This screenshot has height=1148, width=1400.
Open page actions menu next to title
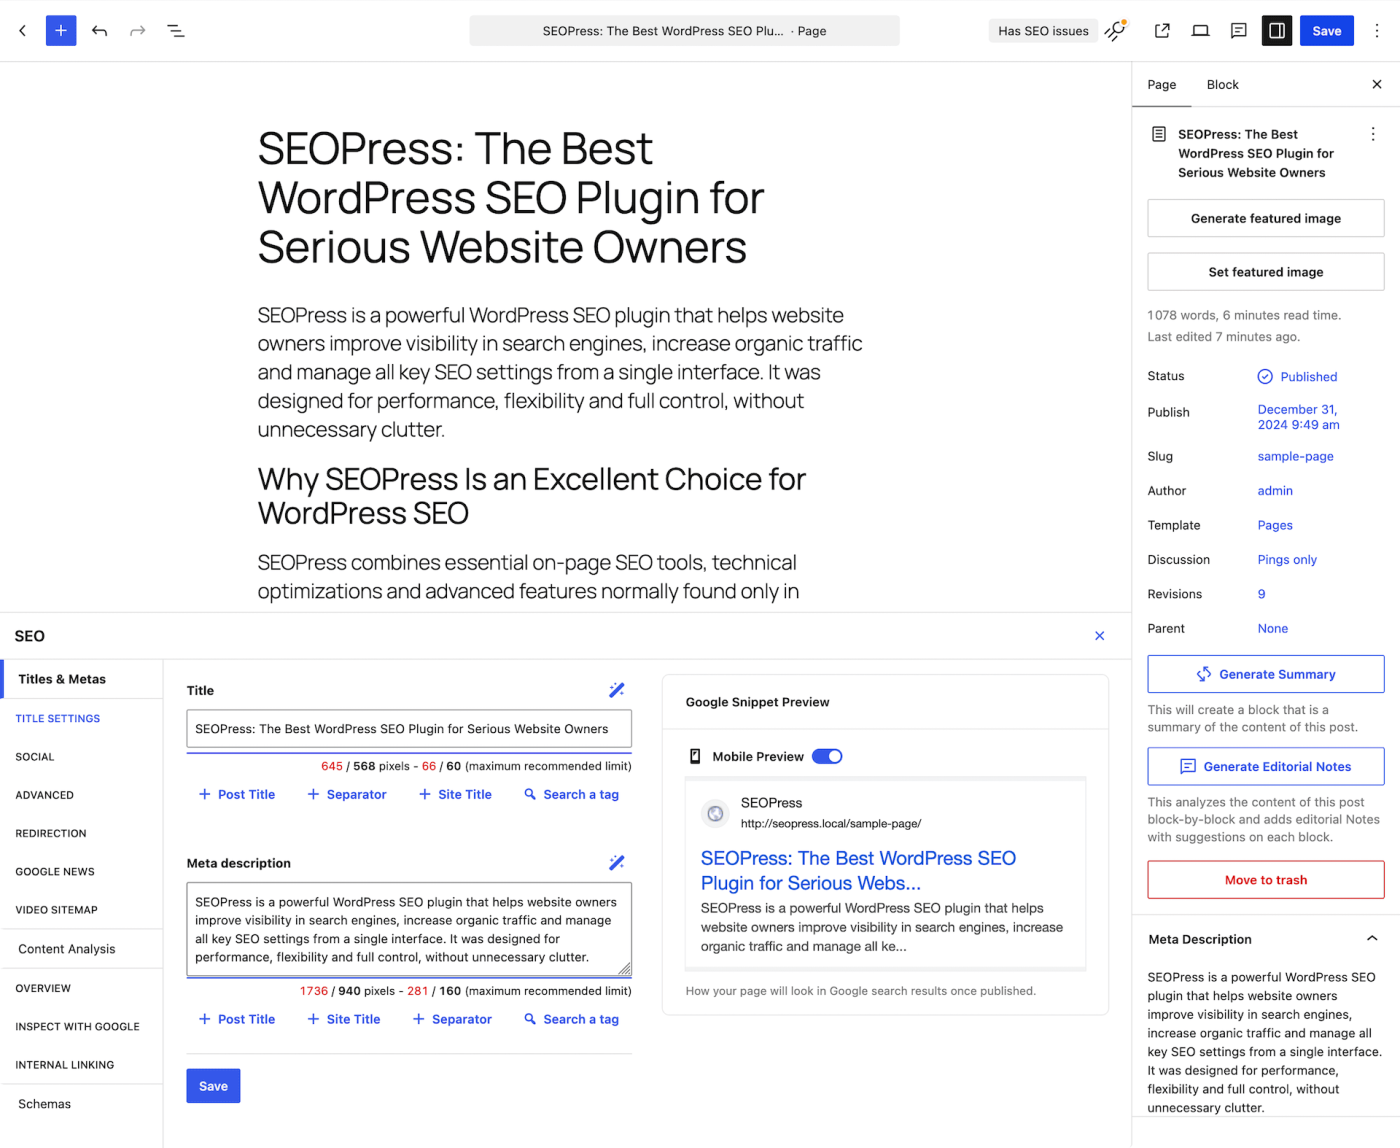1373,134
